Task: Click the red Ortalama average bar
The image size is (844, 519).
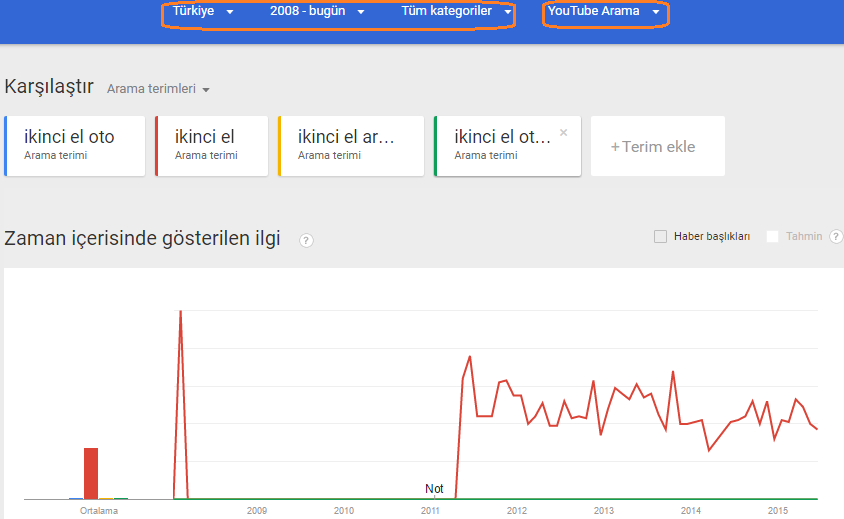Action: (91, 473)
